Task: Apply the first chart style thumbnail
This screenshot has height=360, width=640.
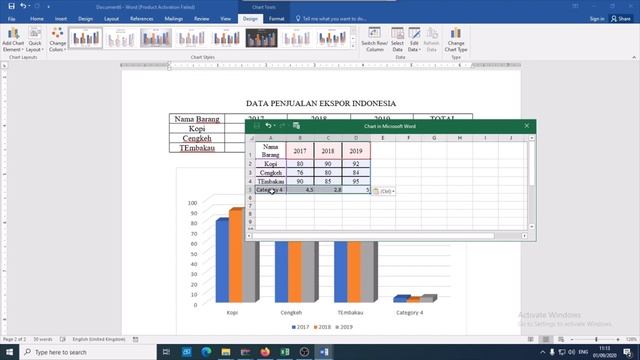Action: click(86, 38)
